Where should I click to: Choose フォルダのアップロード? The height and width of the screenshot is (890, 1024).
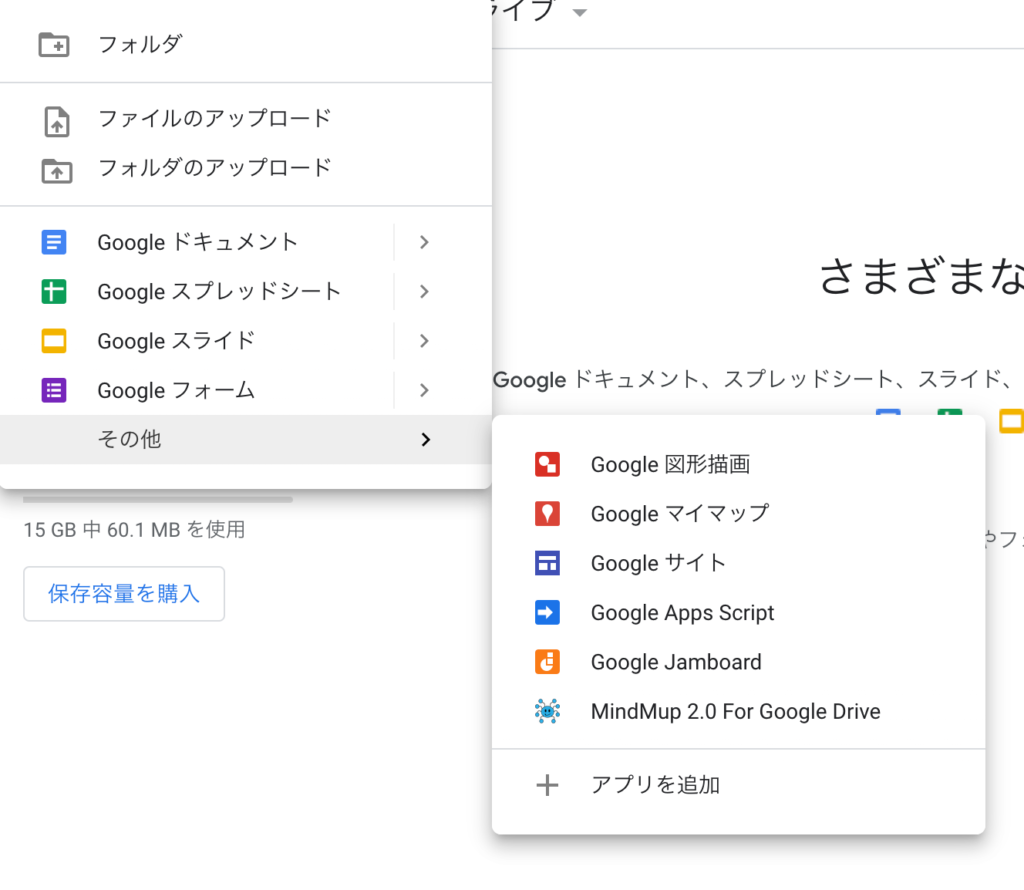click(x=246, y=168)
